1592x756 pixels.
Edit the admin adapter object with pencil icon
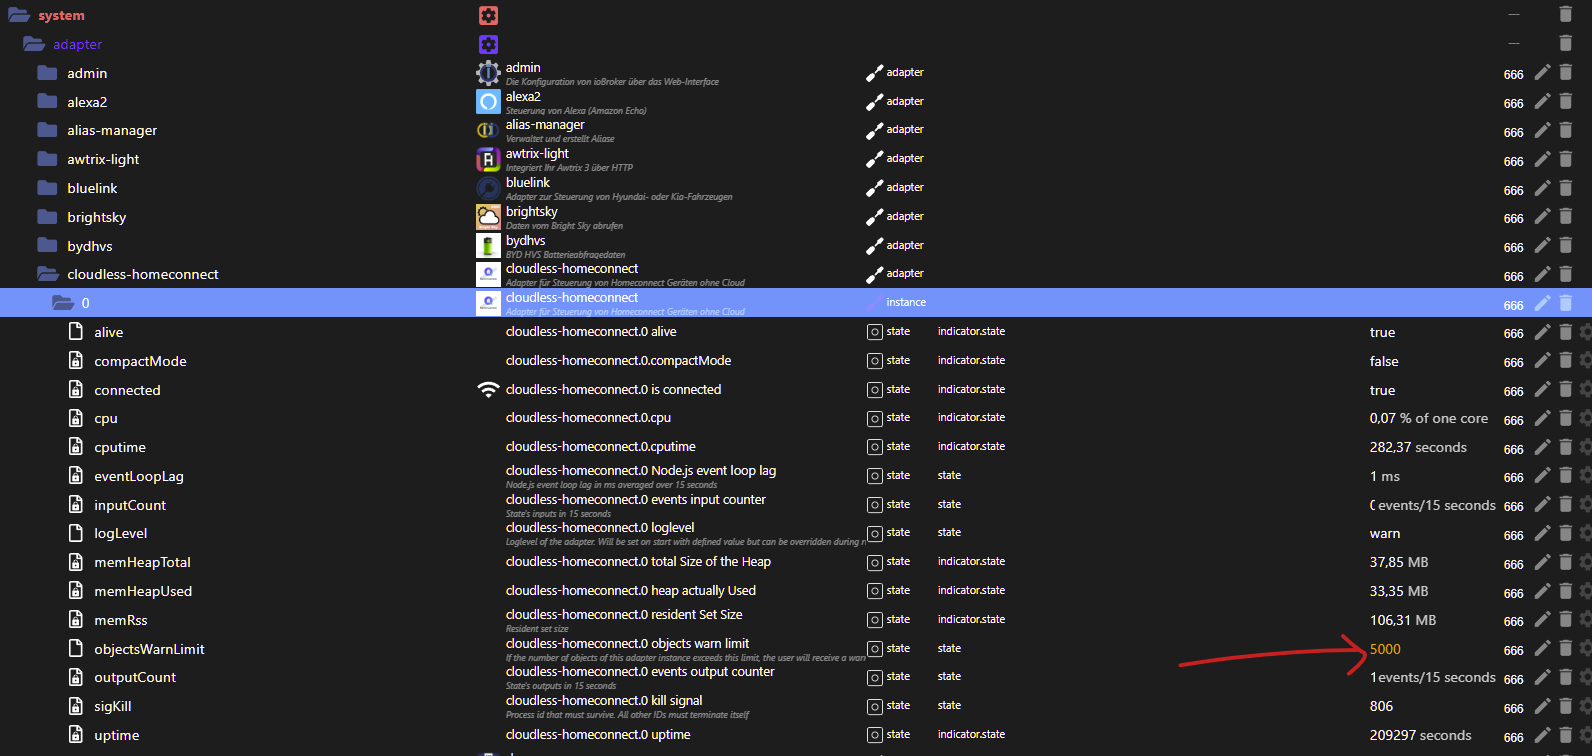click(1543, 73)
